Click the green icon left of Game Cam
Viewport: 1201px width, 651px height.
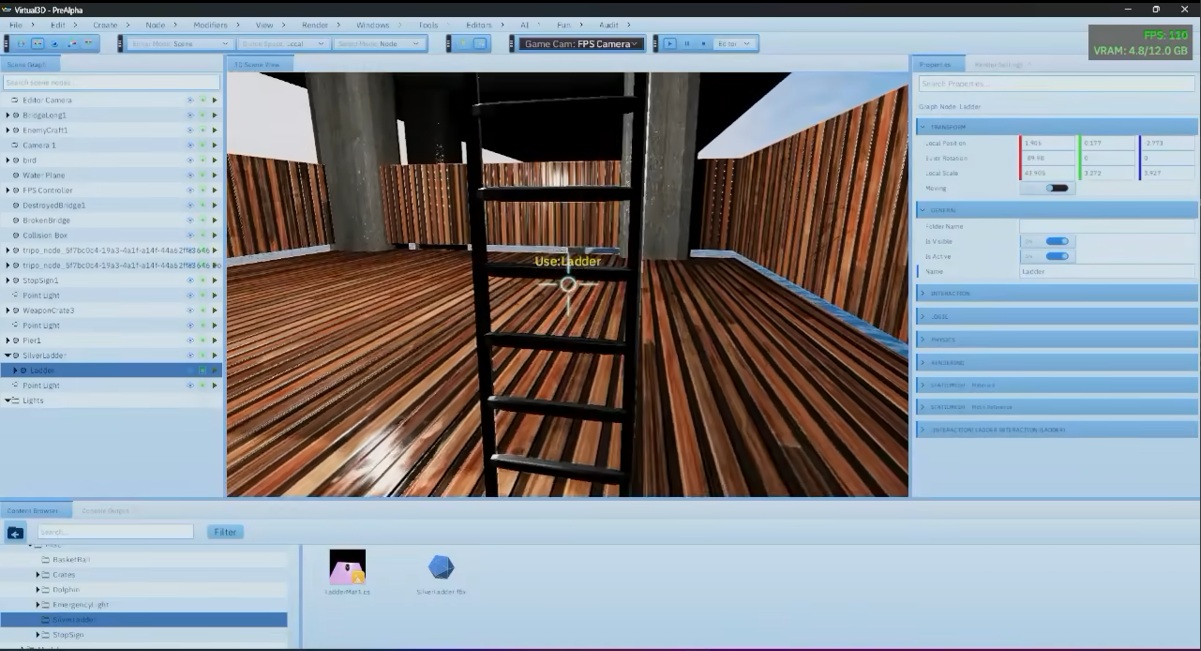(x=463, y=44)
